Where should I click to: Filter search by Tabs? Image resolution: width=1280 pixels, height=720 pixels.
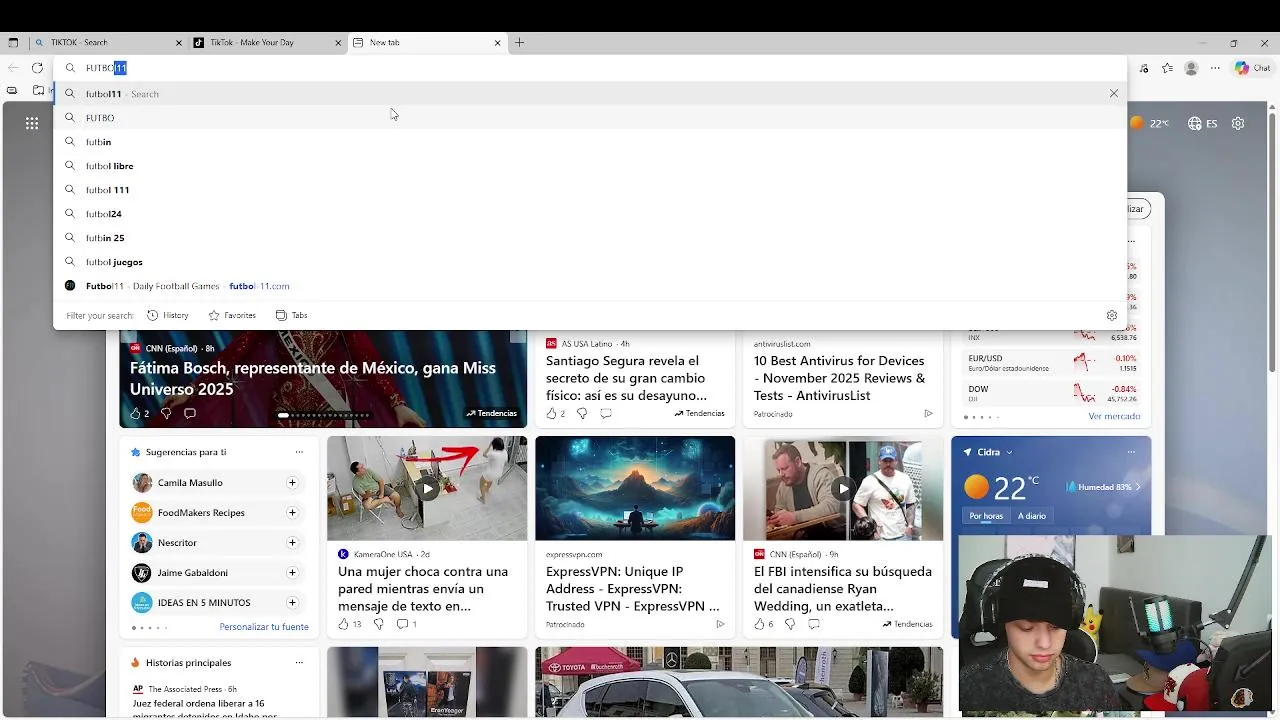click(291, 315)
